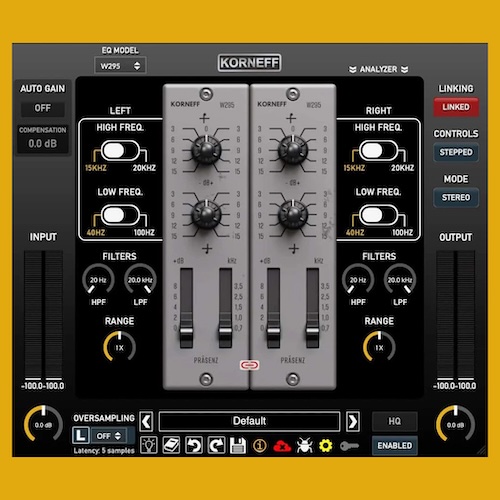The height and width of the screenshot is (500, 500).
Task: Click the Compensation 0.0 dB value
Action: pos(43,144)
